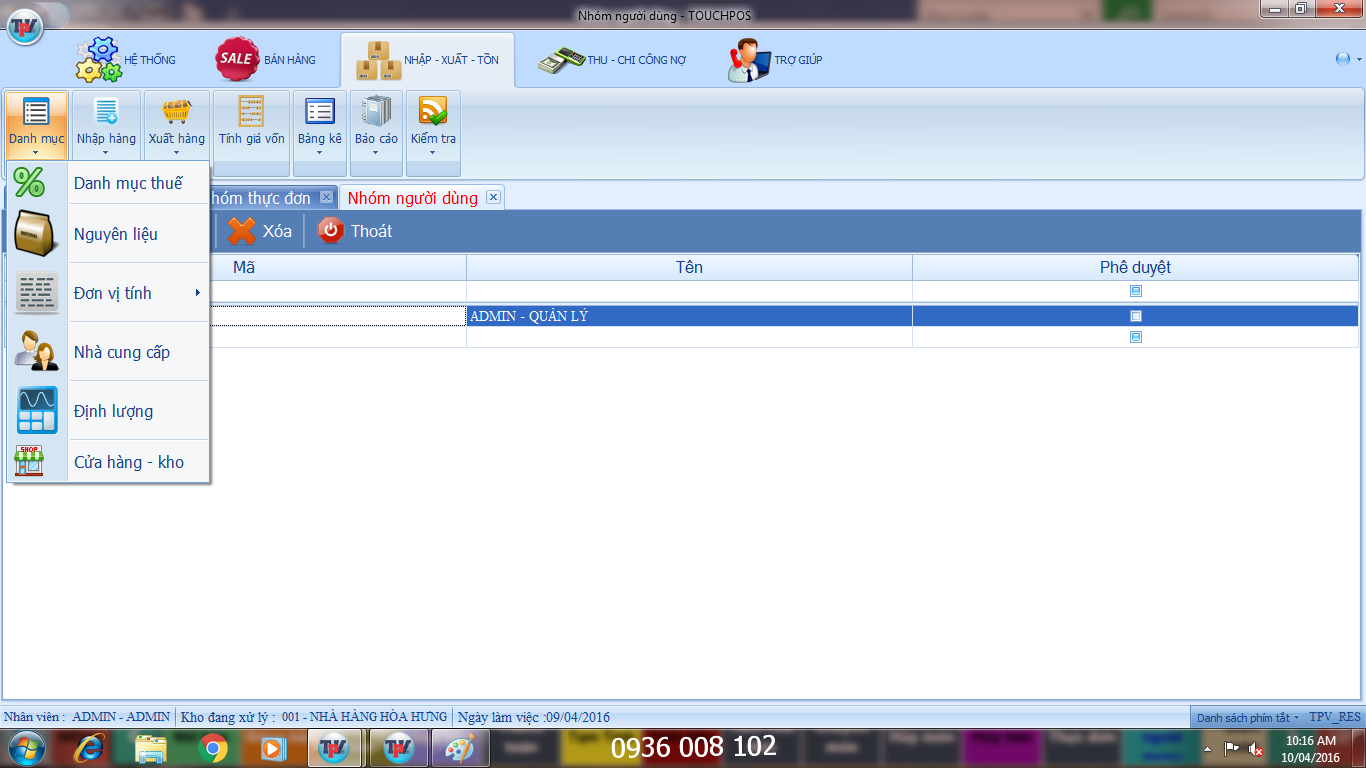1366x768 pixels.
Task: Open Danh sách phím tắt dropdown
Action: [1247, 717]
